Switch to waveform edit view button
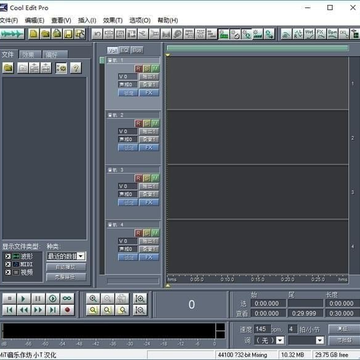 [12, 34]
